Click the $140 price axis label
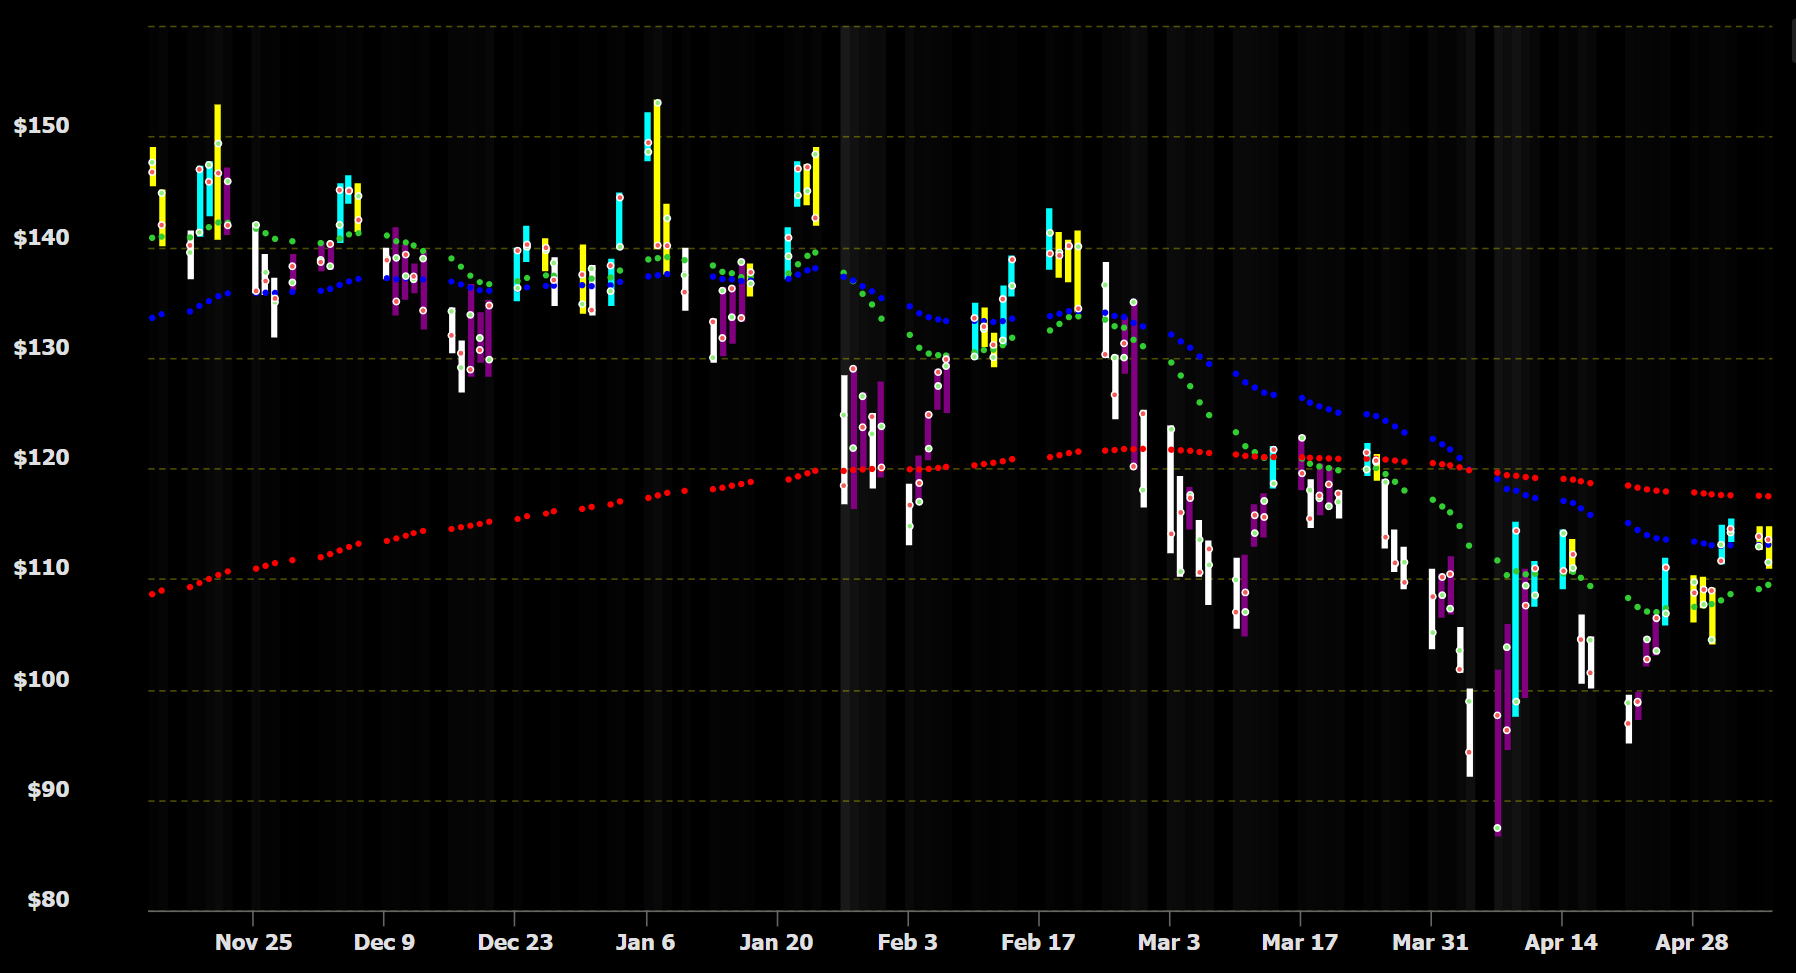 [x=41, y=238]
